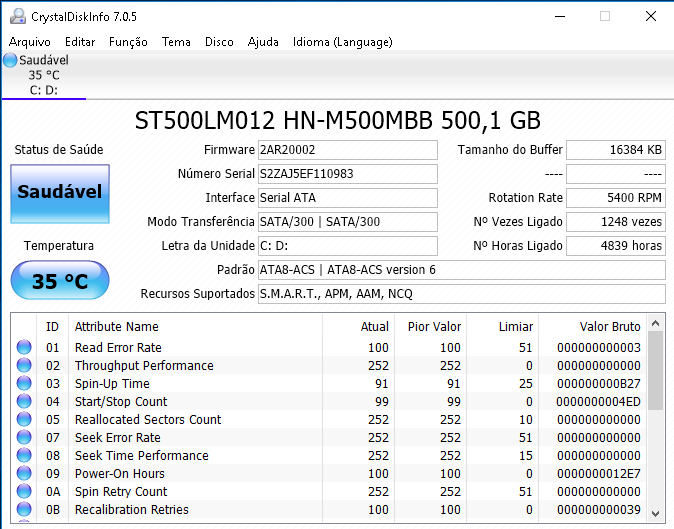Select the Seek Time Performance row text
This screenshot has width=674, height=529.
pos(142,456)
